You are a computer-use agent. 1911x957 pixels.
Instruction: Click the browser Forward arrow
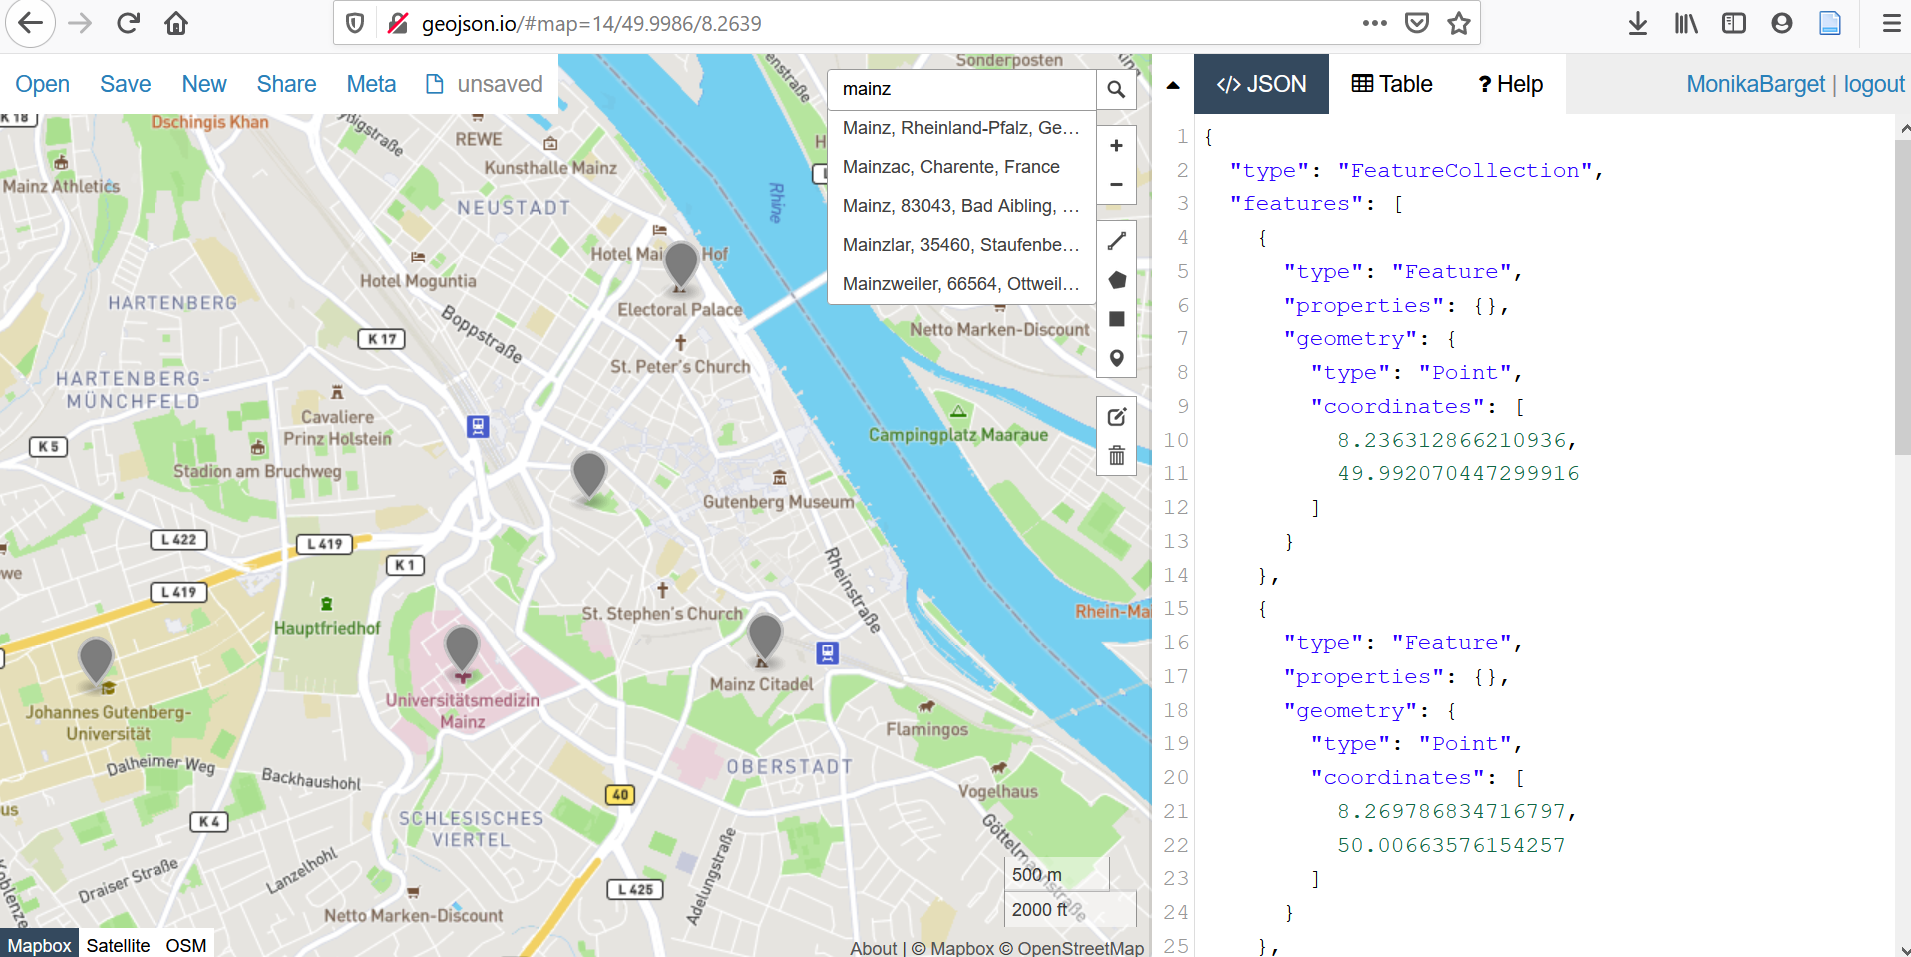[80, 23]
